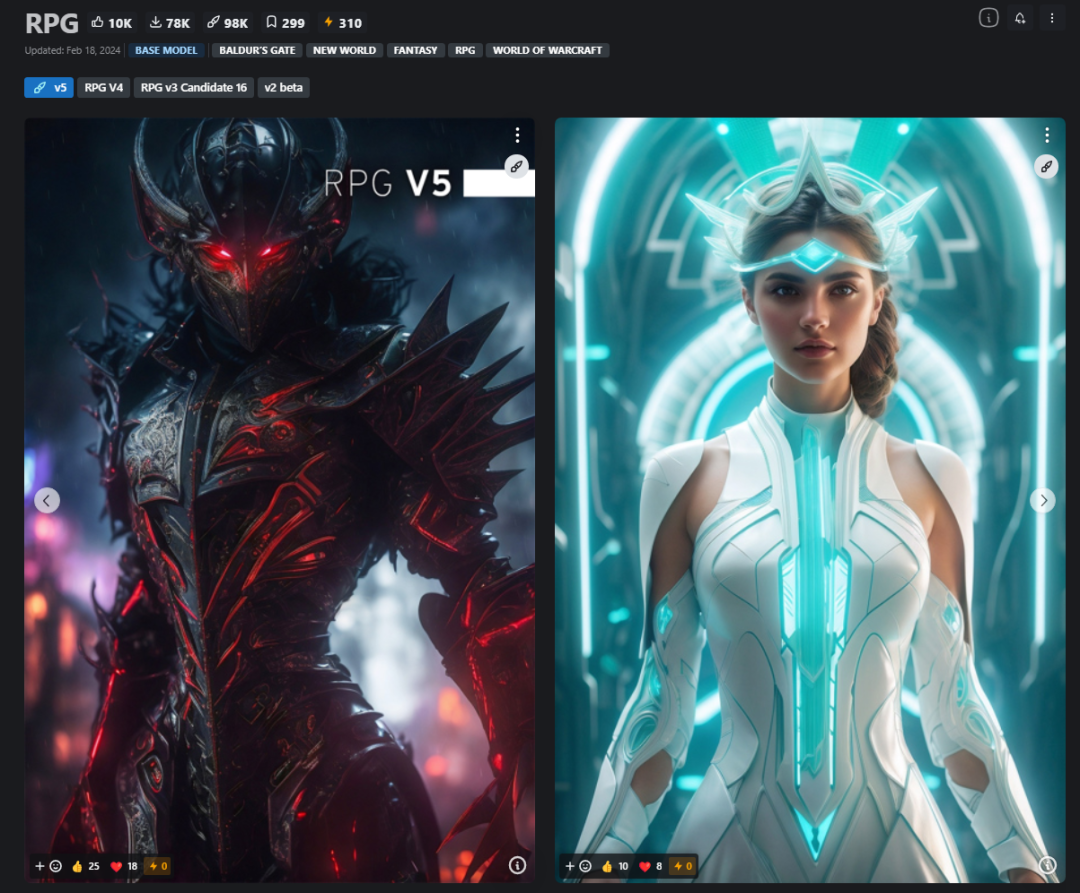Open the teal futuristic woman image
The image size is (1080, 893).
[810, 500]
